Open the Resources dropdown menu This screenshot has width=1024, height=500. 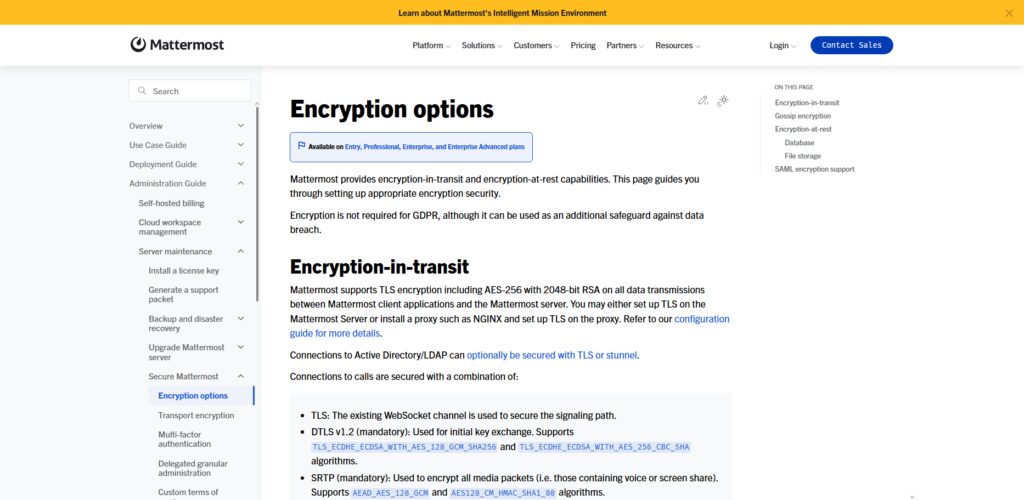click(x=678, y=46)
